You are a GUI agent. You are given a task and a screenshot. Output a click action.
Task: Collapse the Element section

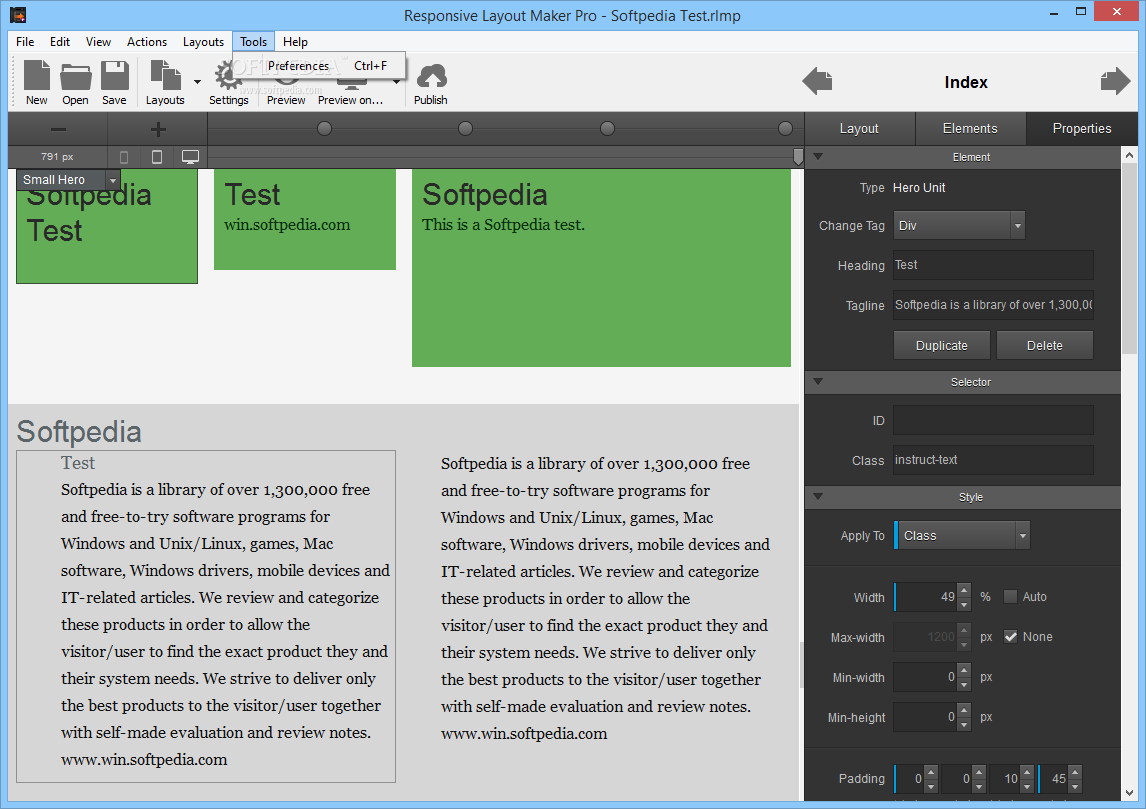(x=818, y=156)
